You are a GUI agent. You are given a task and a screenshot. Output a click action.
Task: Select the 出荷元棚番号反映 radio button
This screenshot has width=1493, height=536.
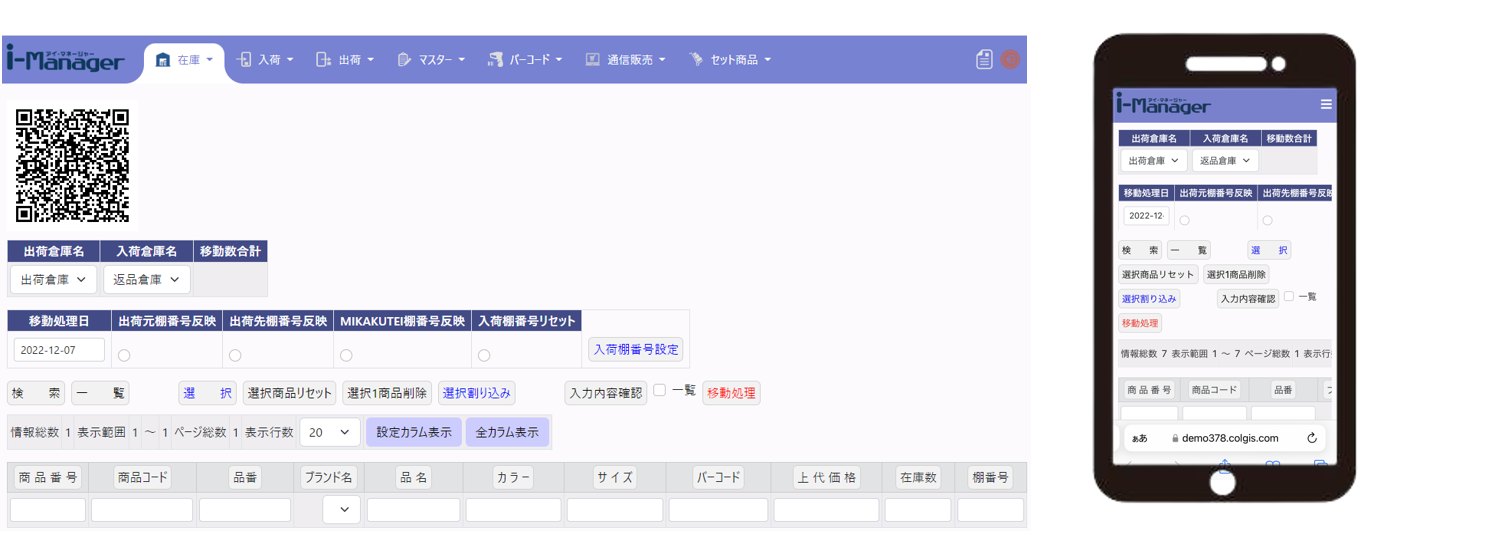click(124, 355)
